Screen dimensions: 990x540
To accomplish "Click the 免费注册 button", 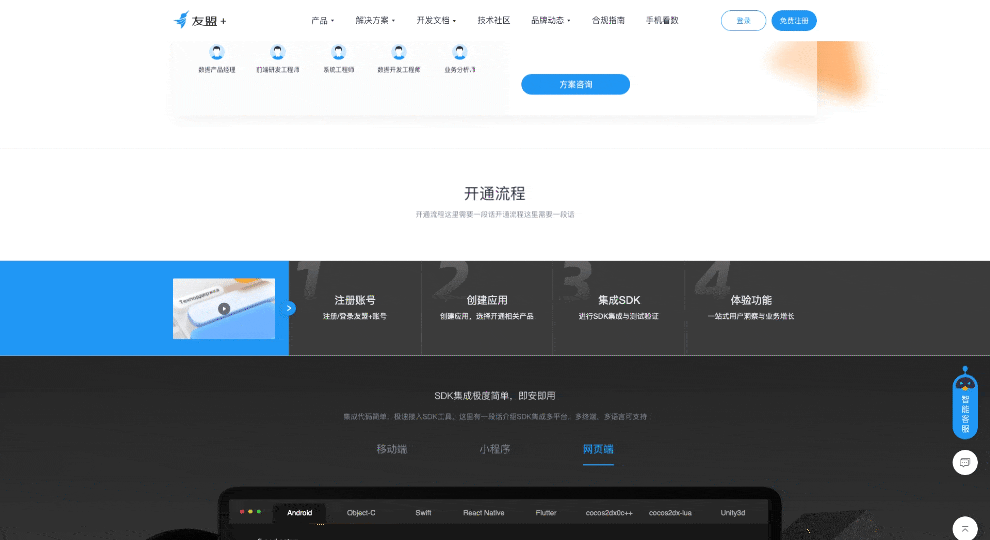I will coord(794,21).
